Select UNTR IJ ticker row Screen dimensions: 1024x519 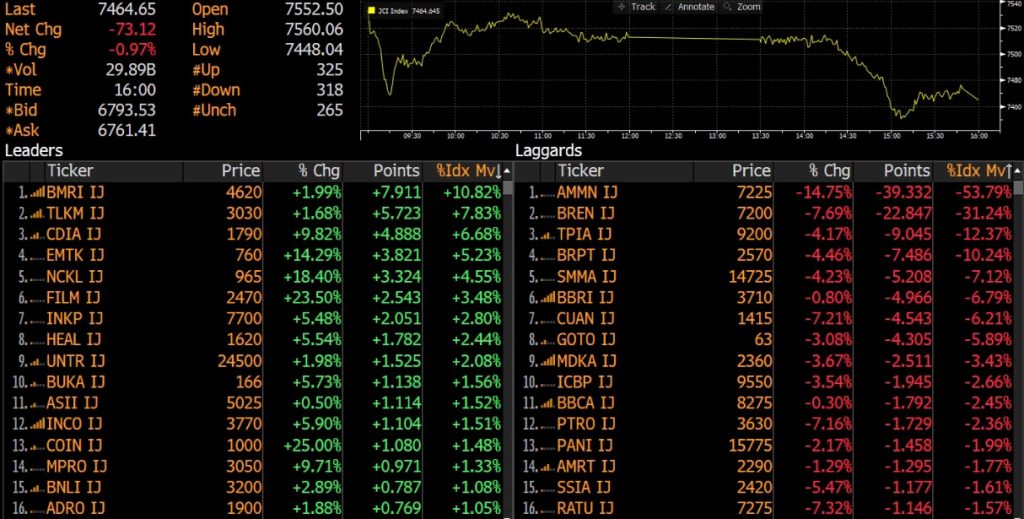click(75, 361)
